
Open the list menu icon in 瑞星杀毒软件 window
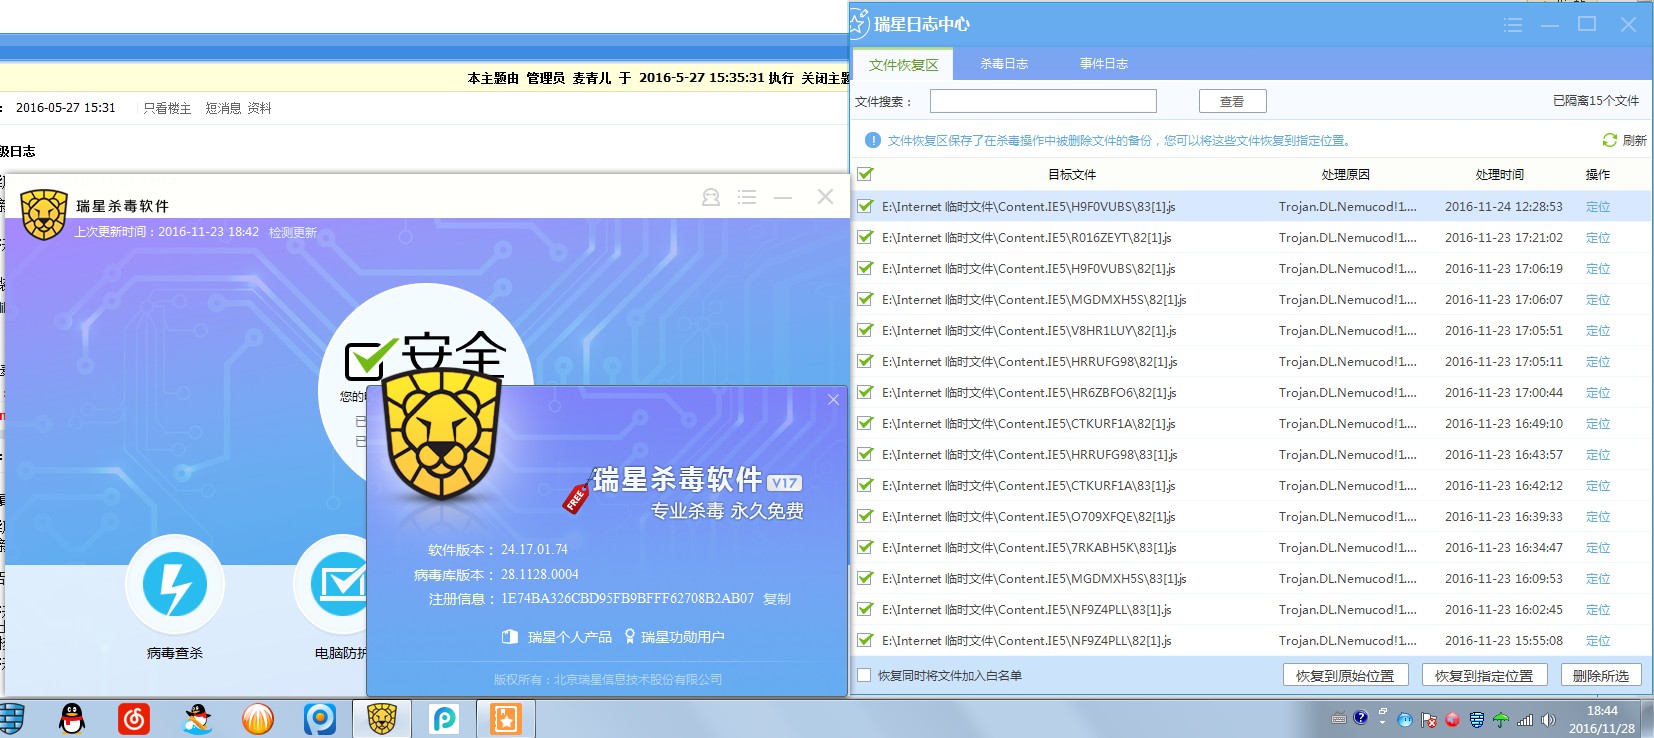pos(747,197)
